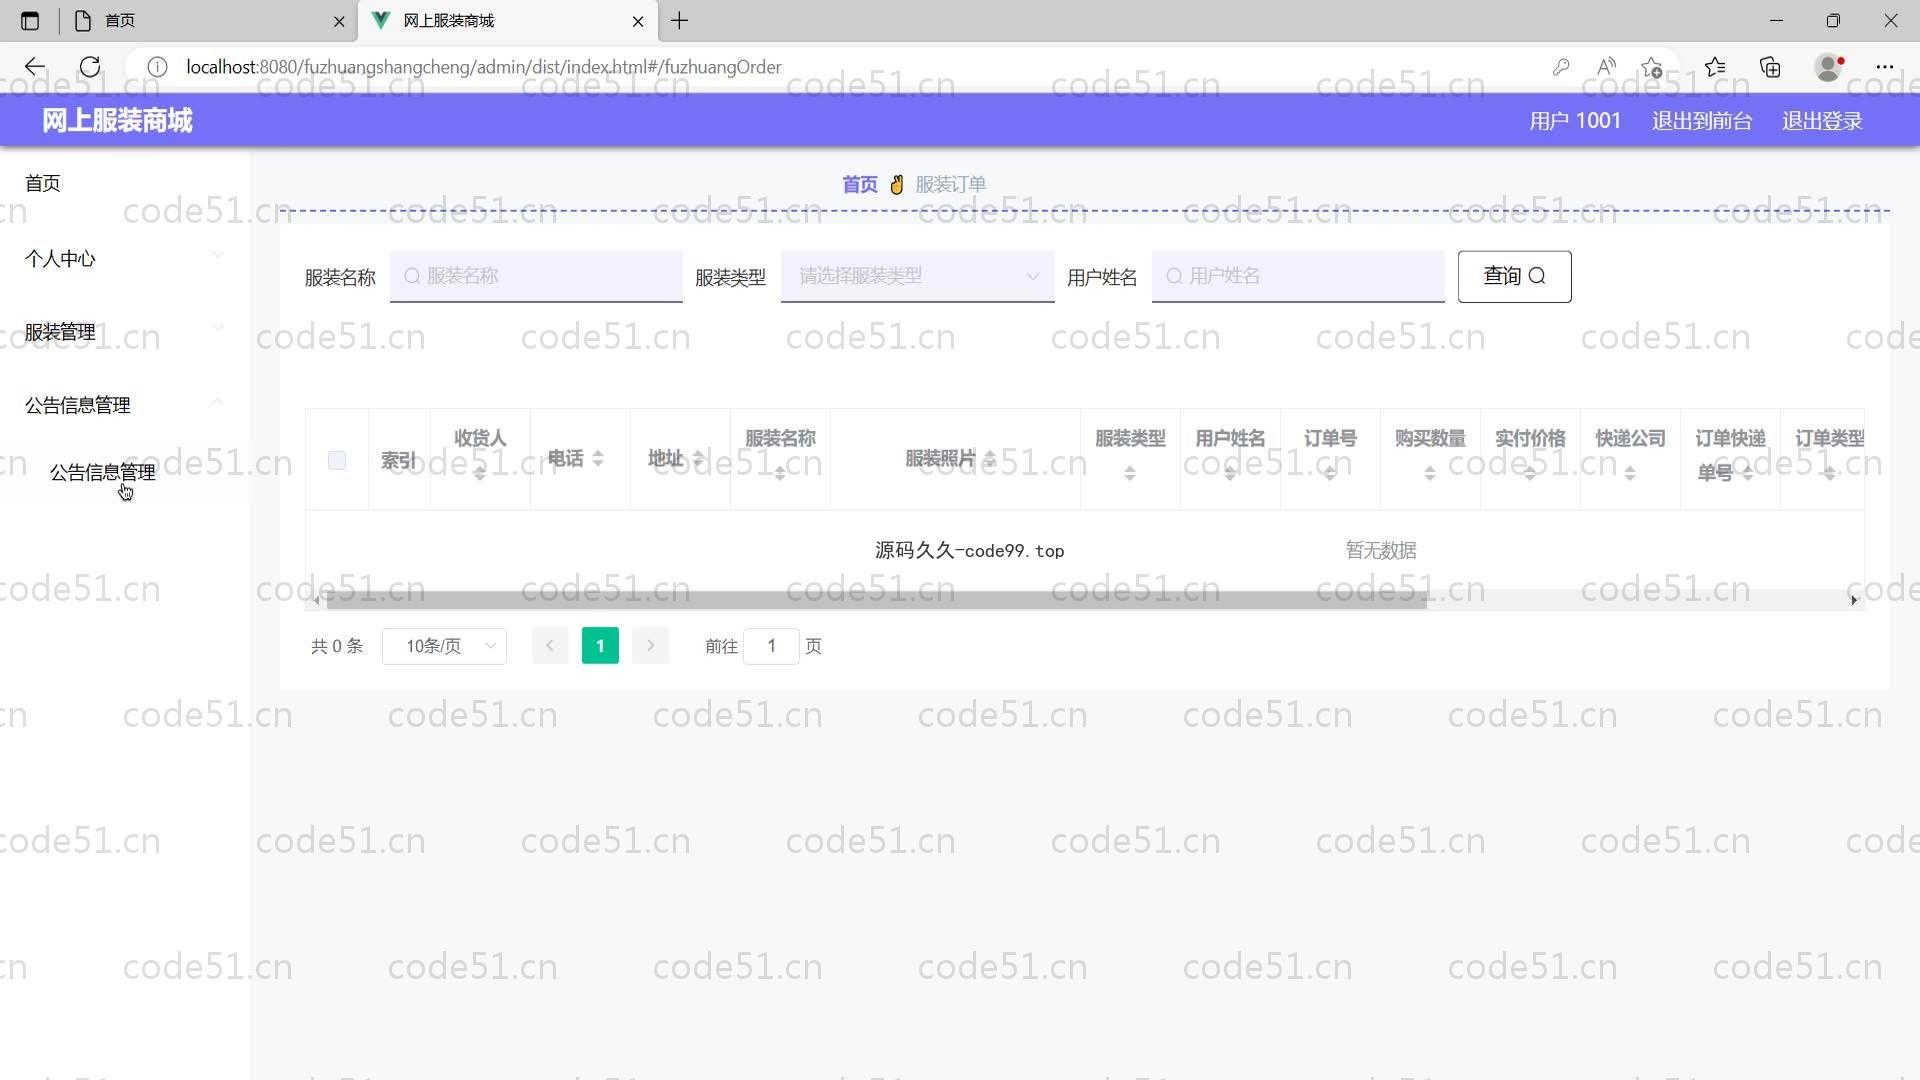Select page 1 in pagination
The width and height of the screenshot is (1920, 1080).
coord(600,646)
